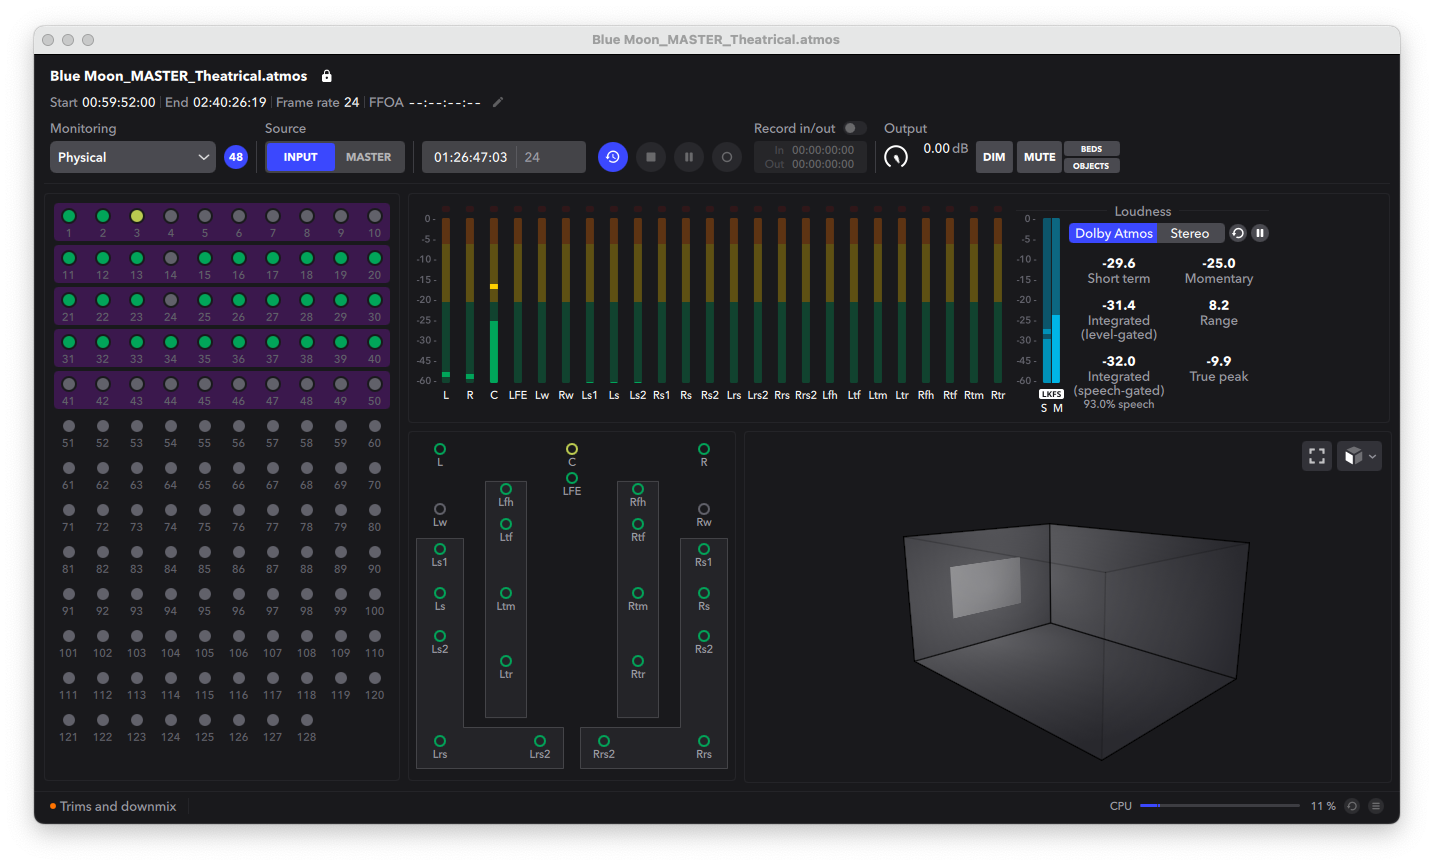Click the object 20 indicator
1434x866 pixels.
pos(375,258)
